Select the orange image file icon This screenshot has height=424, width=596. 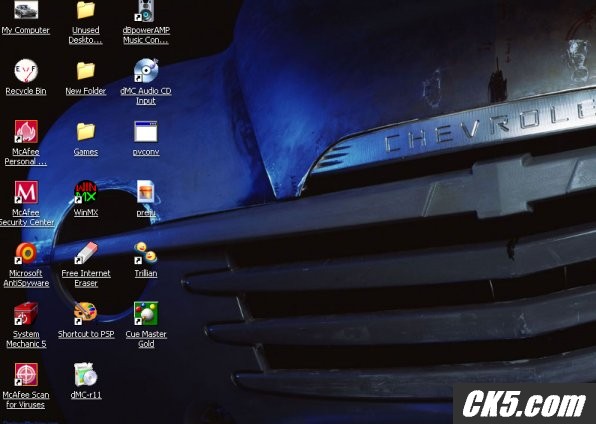coord(146,192)
